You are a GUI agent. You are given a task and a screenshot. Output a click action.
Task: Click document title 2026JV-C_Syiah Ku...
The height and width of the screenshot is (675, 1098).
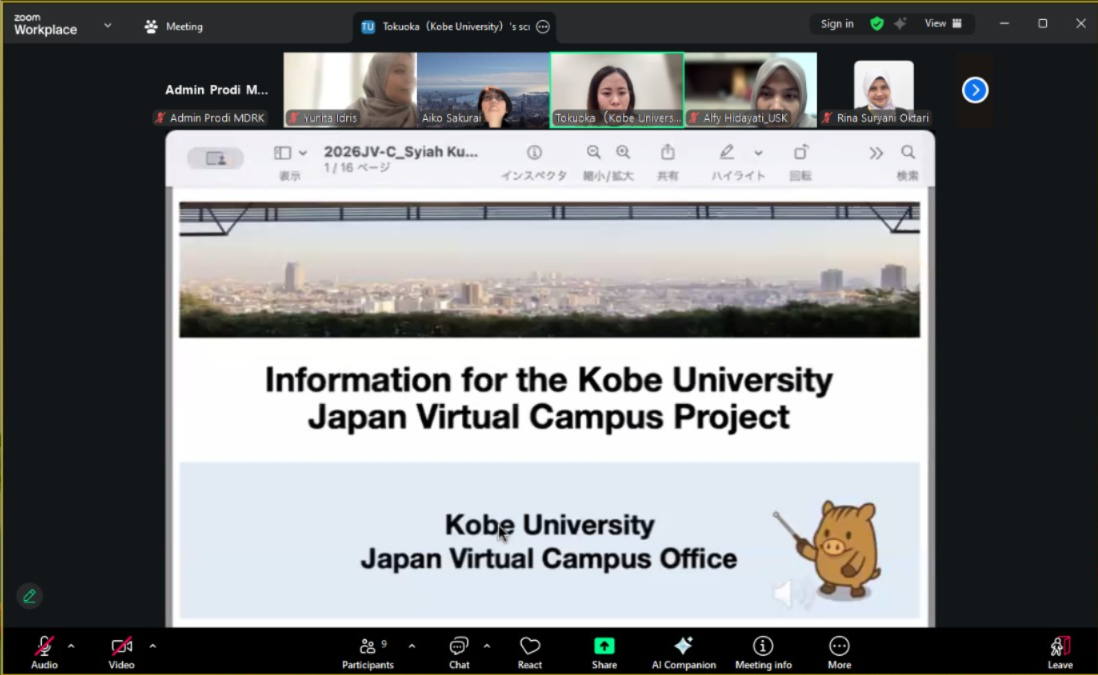(401, 151)
